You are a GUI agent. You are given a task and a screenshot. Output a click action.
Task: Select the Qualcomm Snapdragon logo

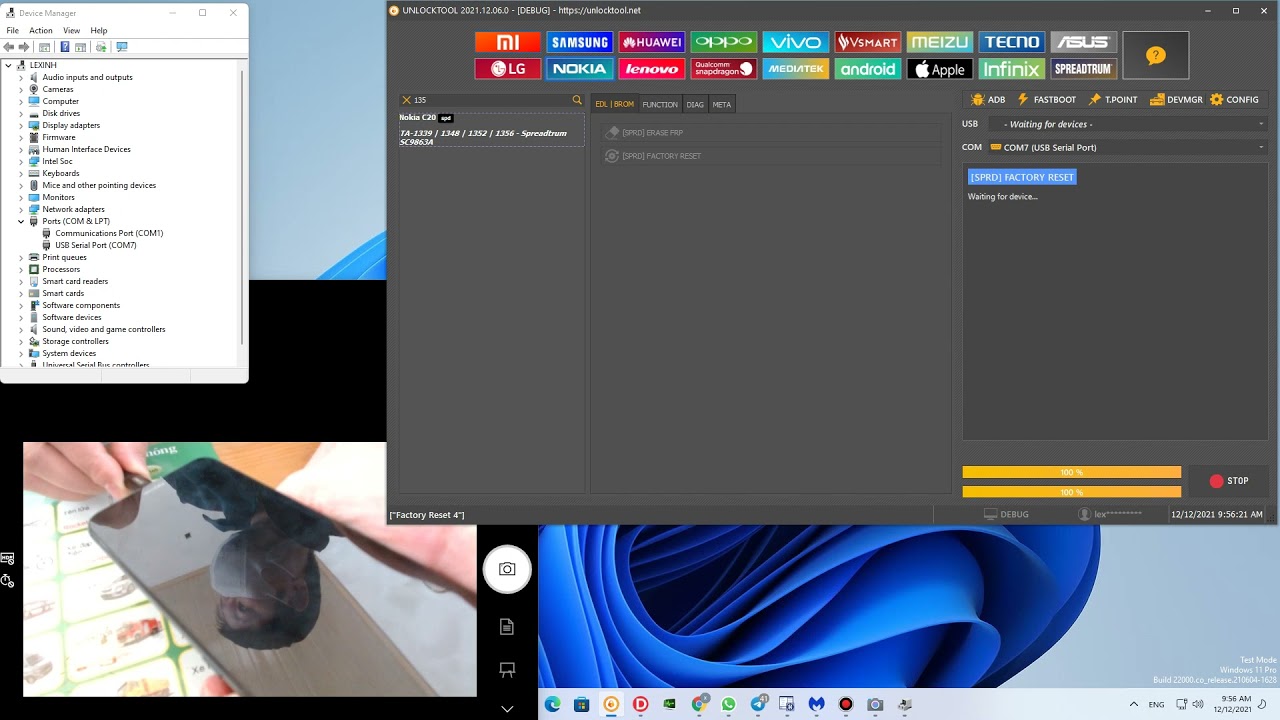coord(723,69)
